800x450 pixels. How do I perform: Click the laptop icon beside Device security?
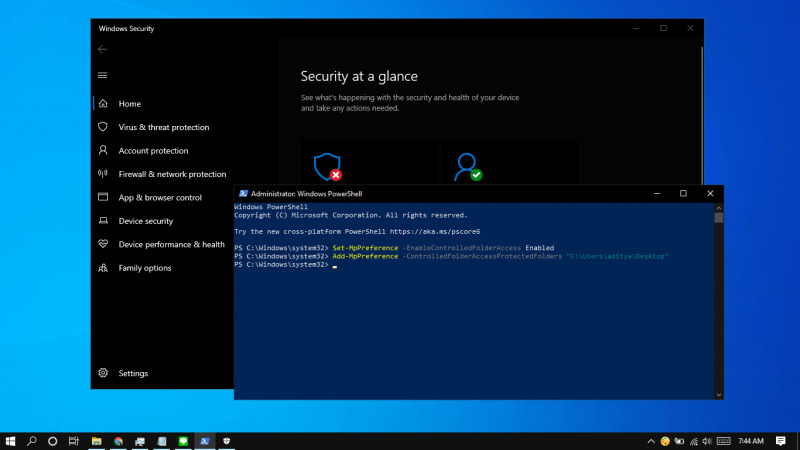(x=103, y=220)
